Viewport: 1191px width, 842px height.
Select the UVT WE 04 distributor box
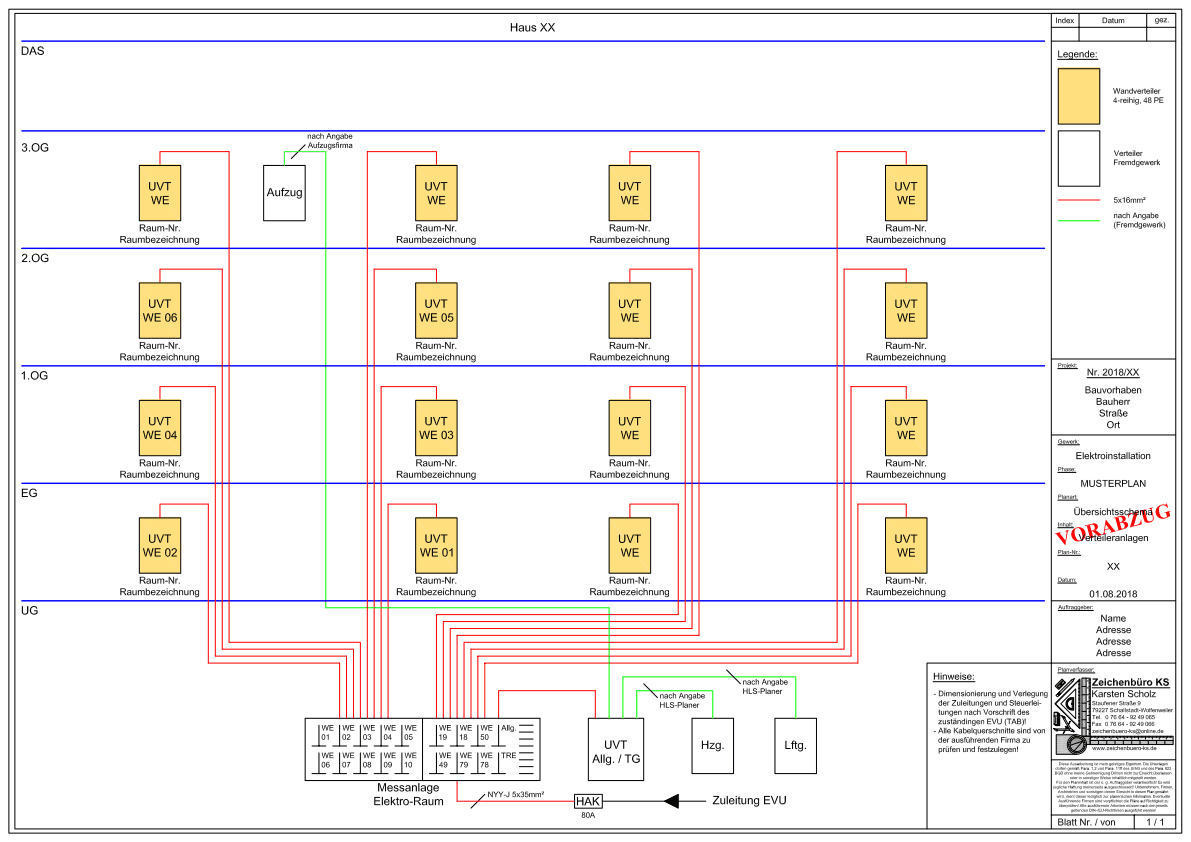click(x=159, y=428)
